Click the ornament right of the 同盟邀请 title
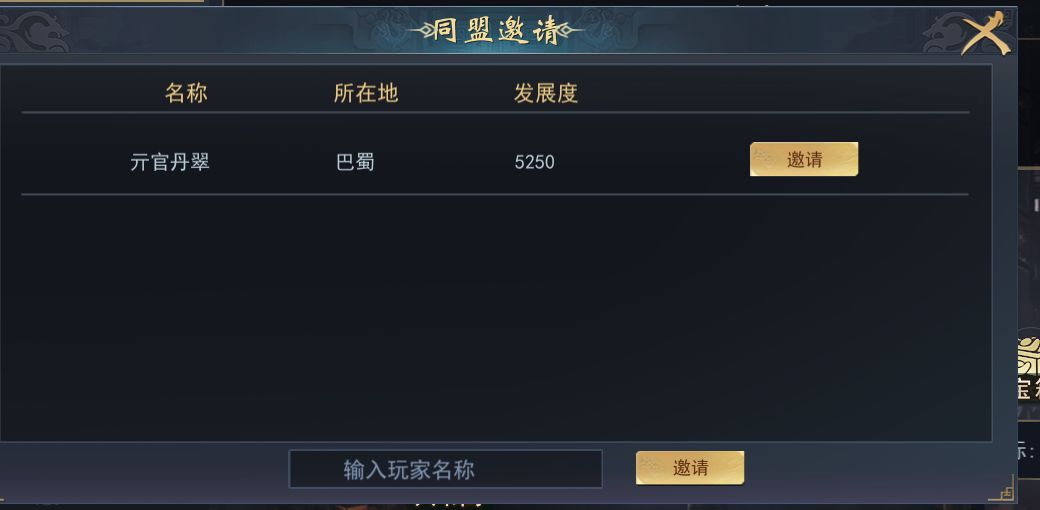Viewport: 1040px width, 510px height. coord(573,32)
